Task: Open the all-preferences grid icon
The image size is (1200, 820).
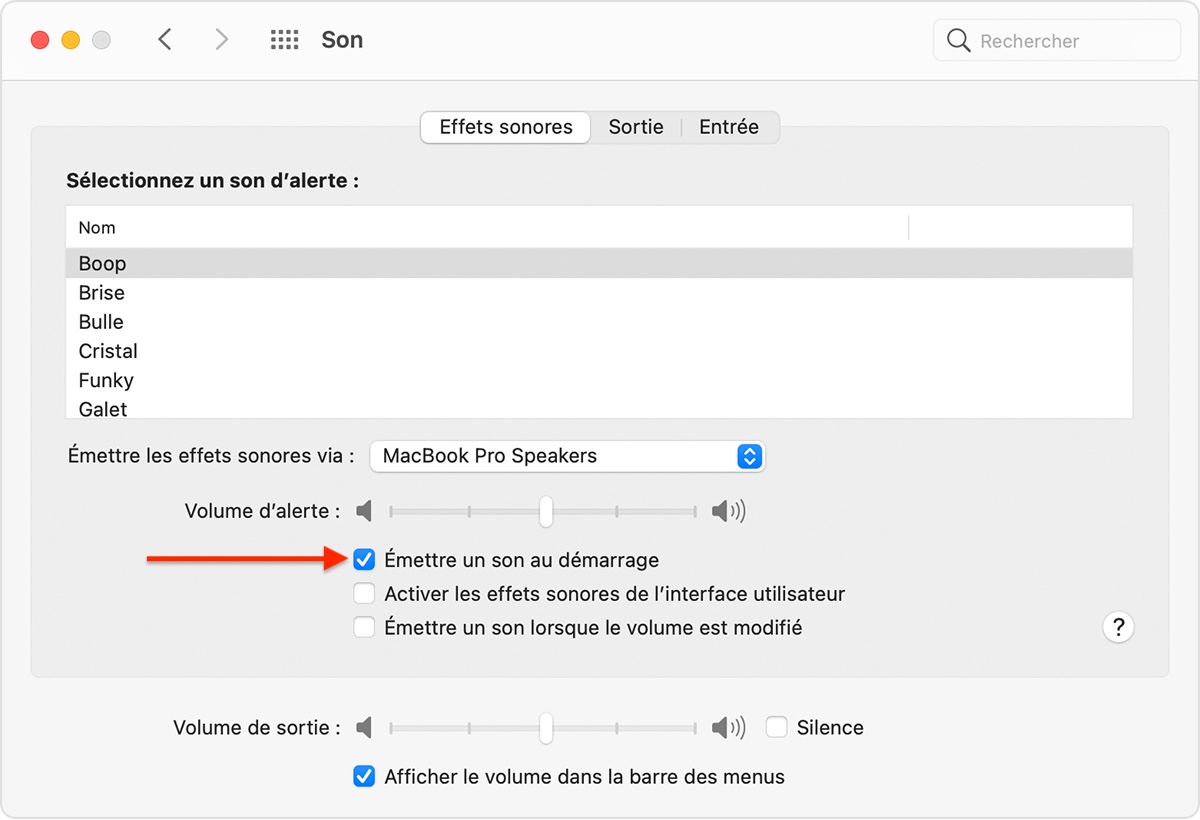Action: point(285,40)
